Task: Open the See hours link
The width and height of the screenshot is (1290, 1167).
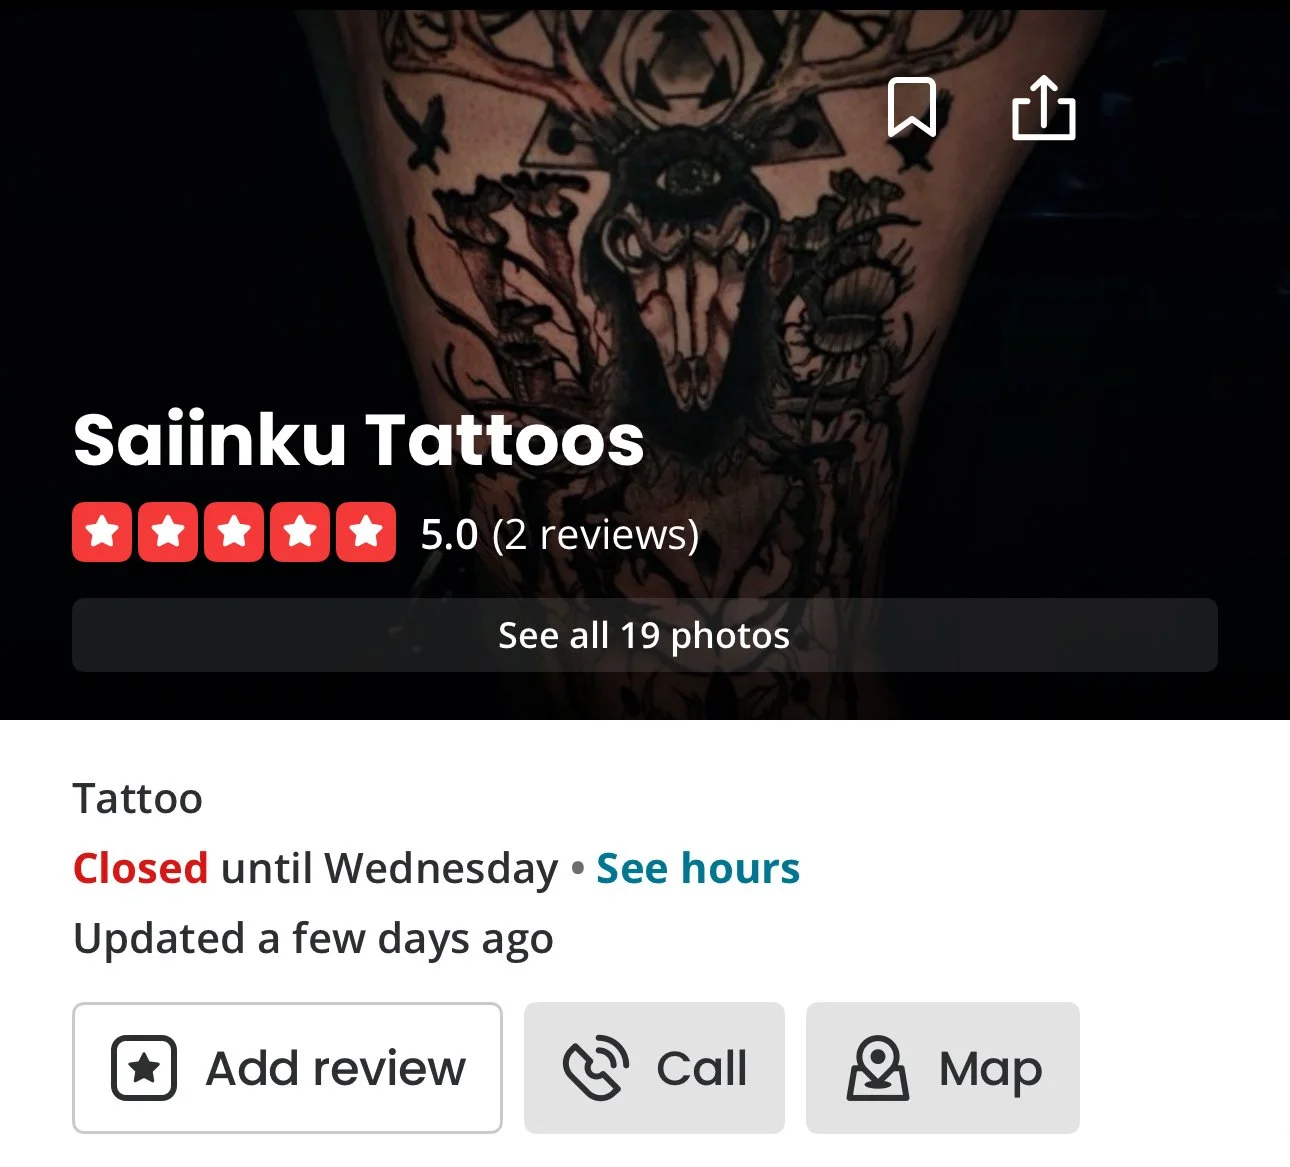Action: (x=698, y=868)
